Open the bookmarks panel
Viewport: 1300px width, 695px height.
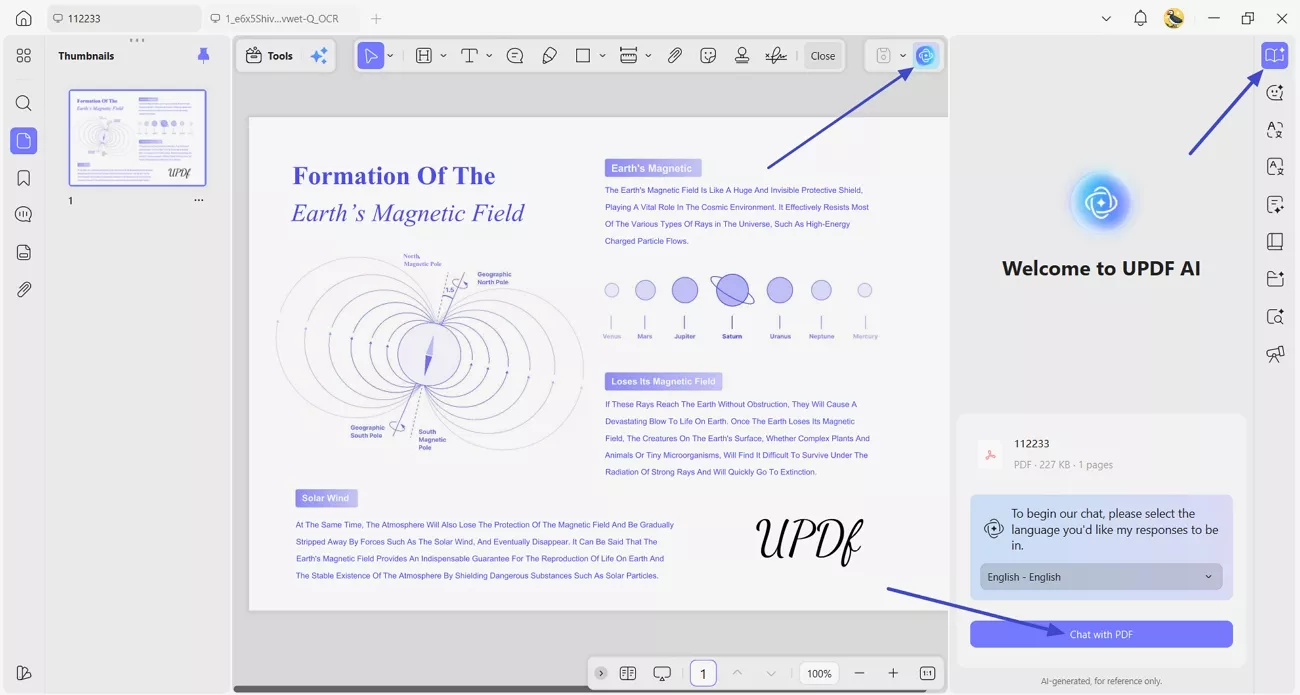(24, 178)
